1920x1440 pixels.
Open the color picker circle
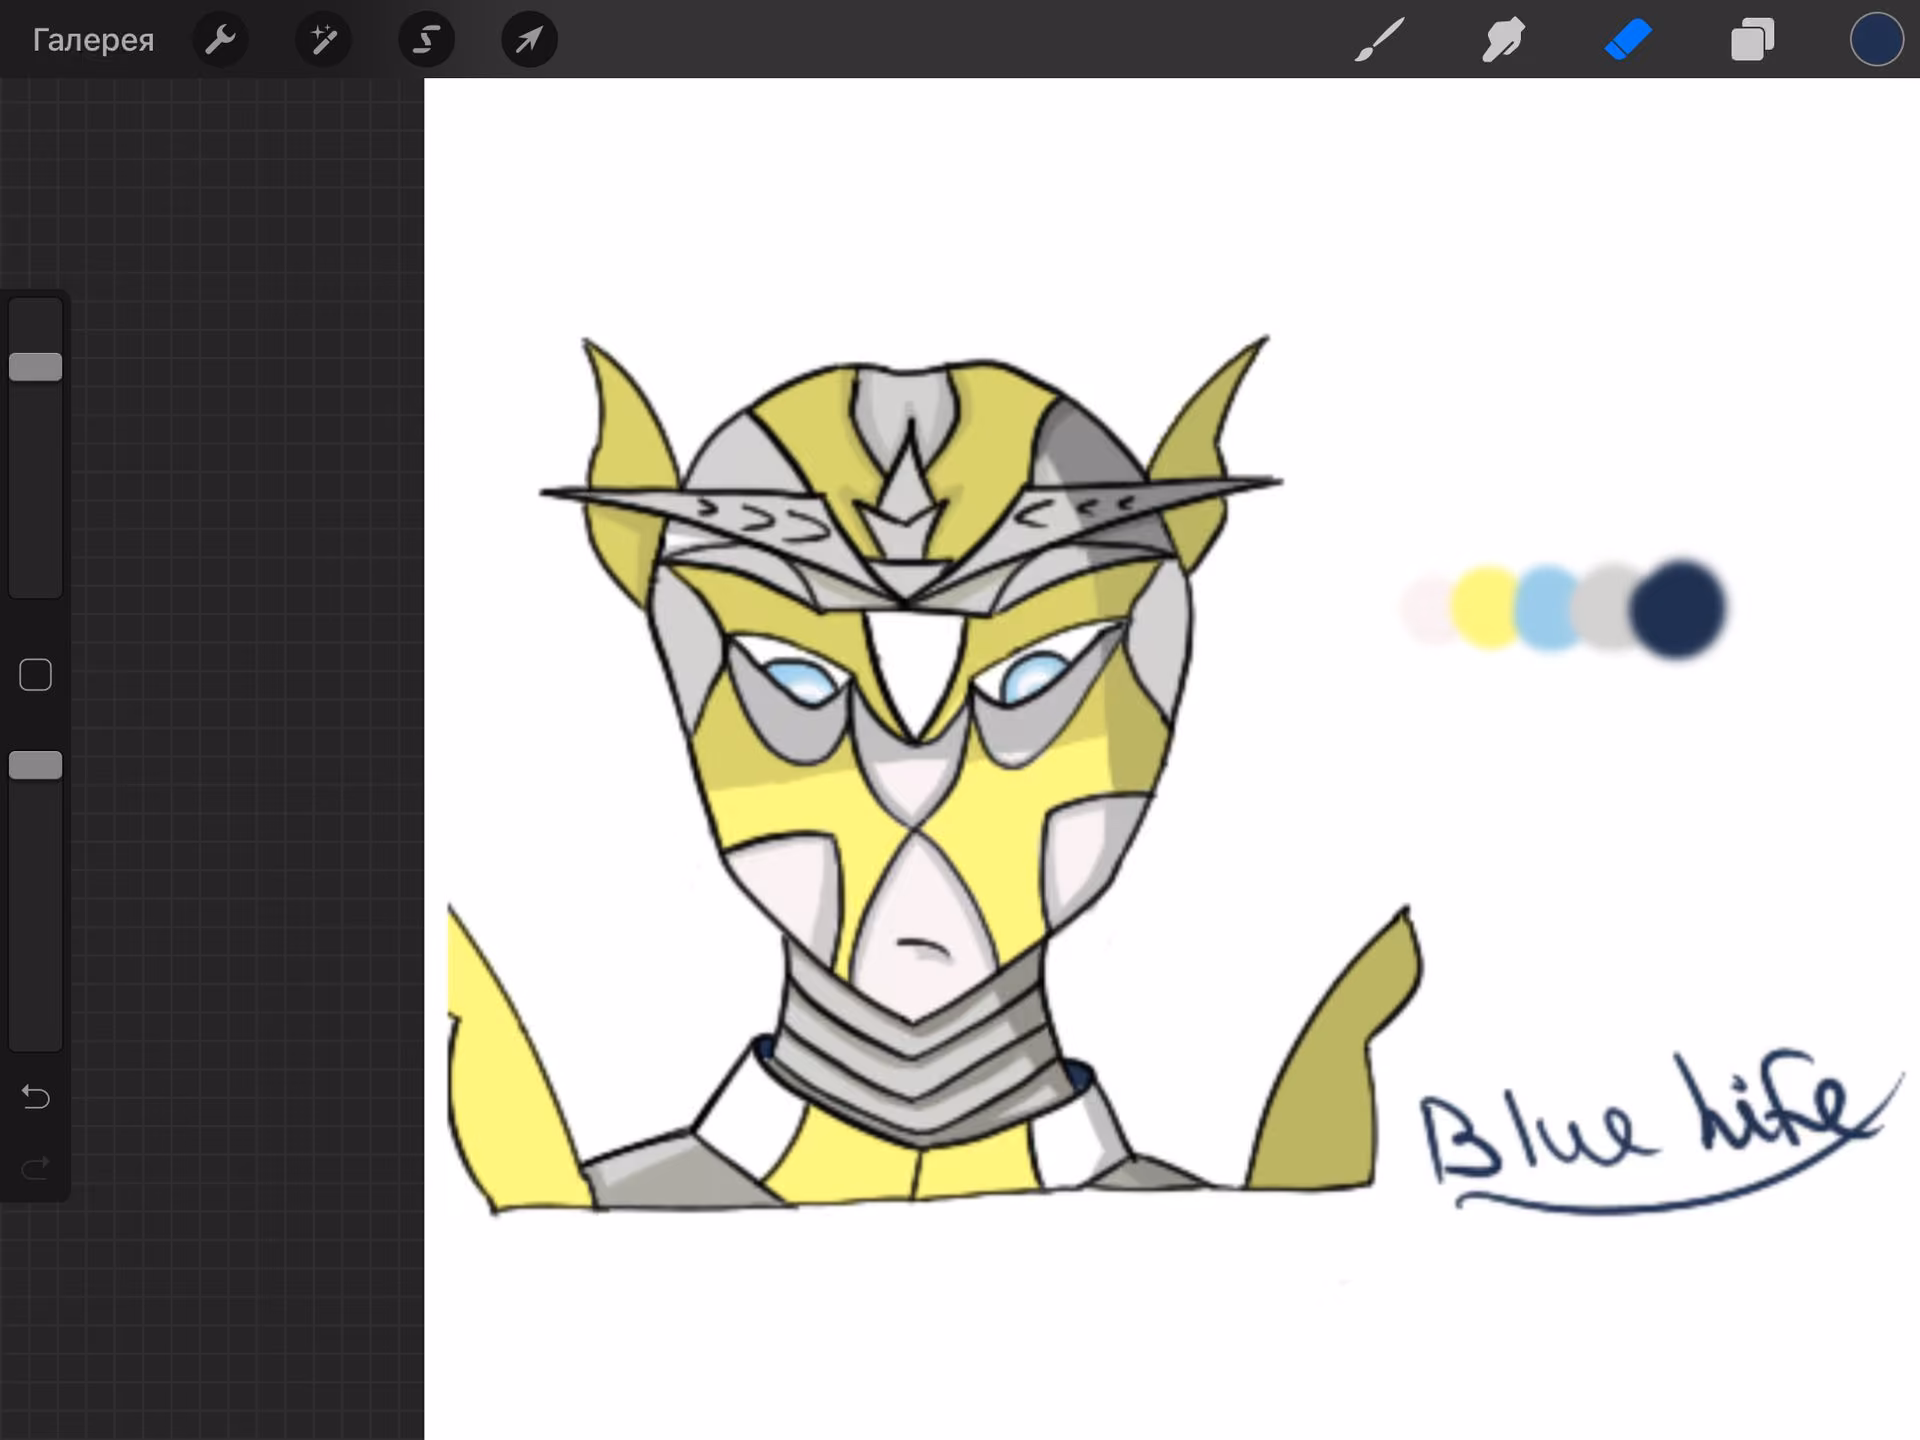1876,40
